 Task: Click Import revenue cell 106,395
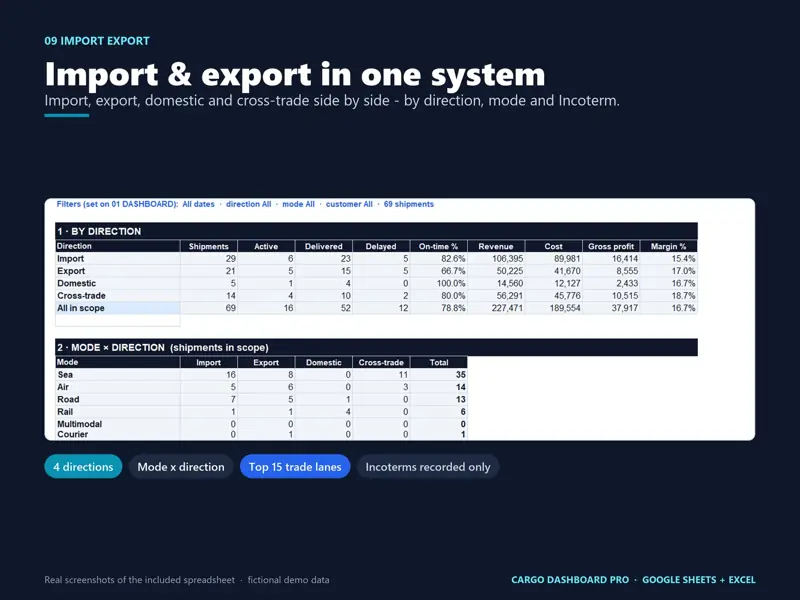click(496, 259)
